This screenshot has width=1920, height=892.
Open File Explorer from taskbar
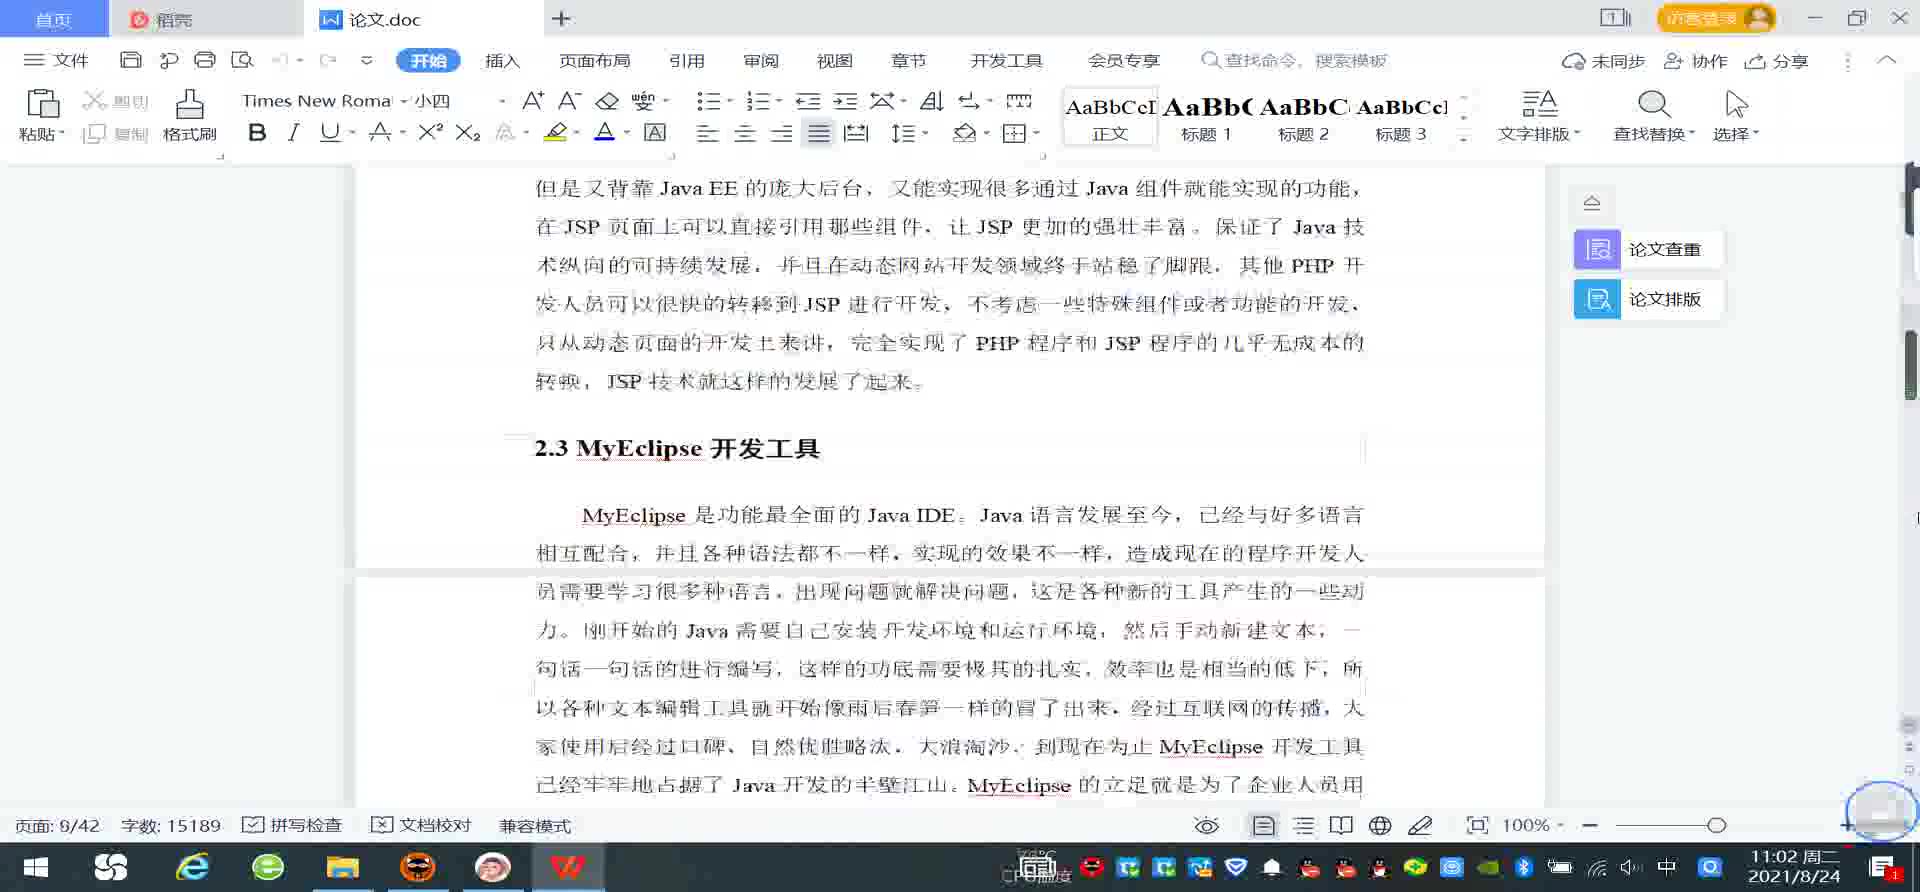(342, 867)
